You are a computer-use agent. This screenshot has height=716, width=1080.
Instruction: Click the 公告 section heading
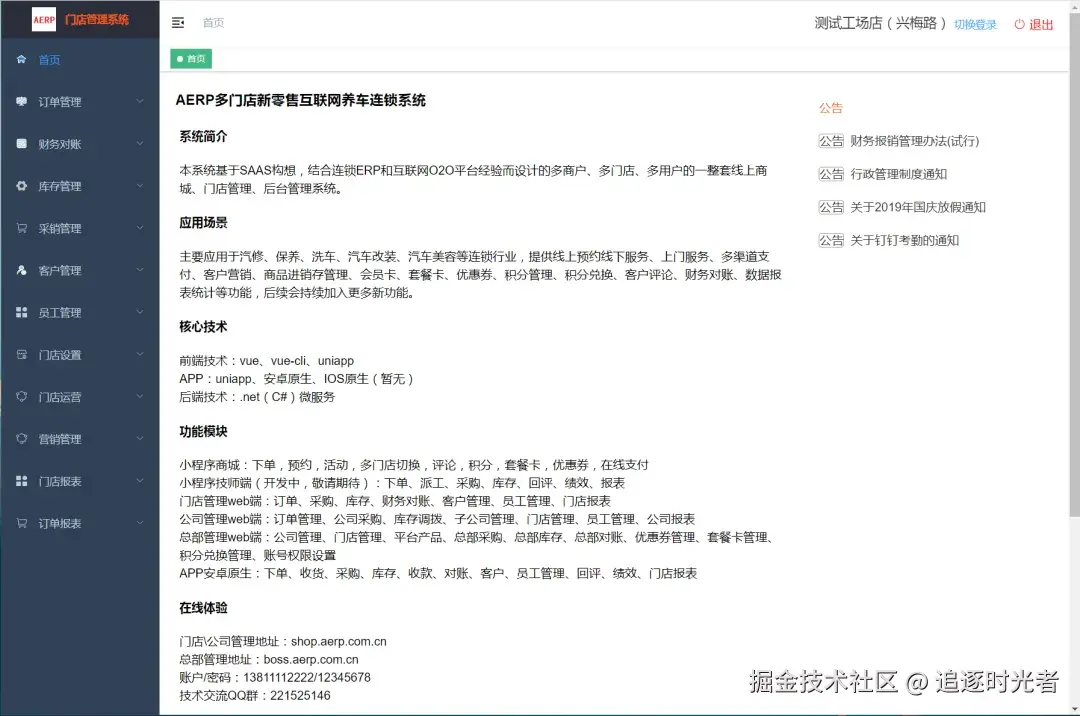pos(830,108)
